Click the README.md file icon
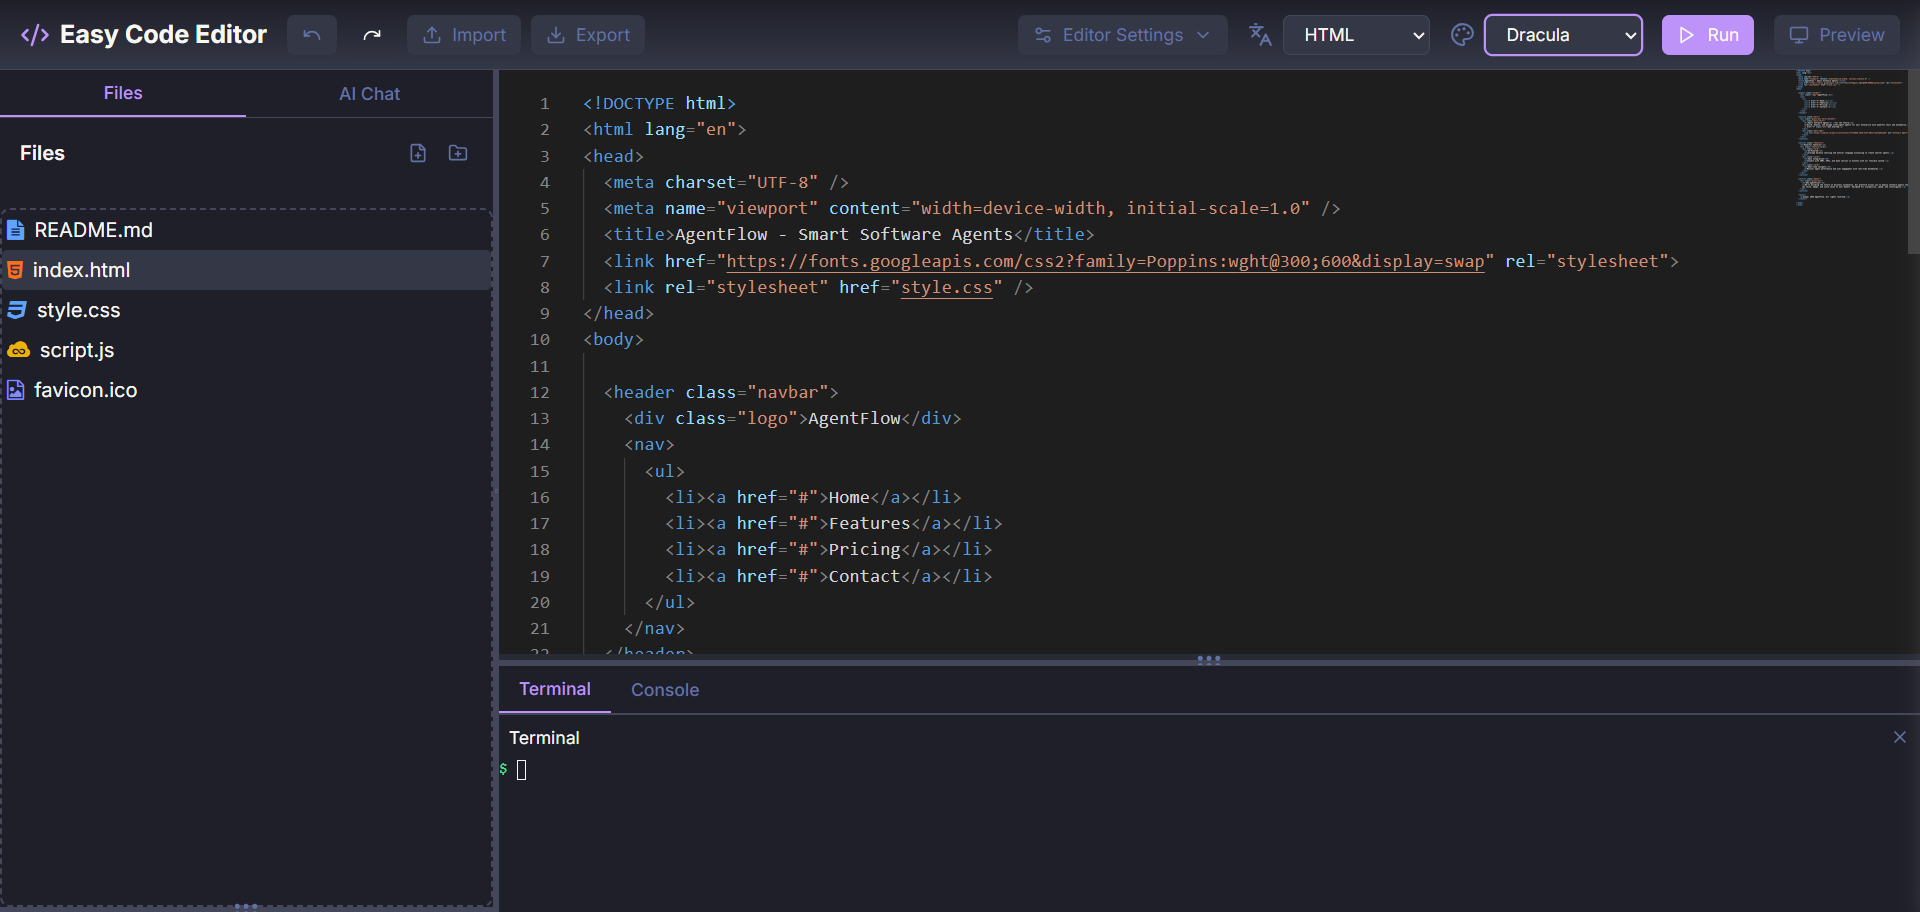This screenshot has width=1920, height=912. pos(16,230)
